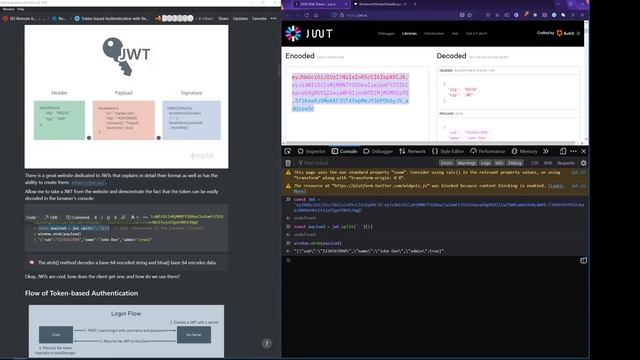Switch to the Style Editor devtools tab

[448, 151]
